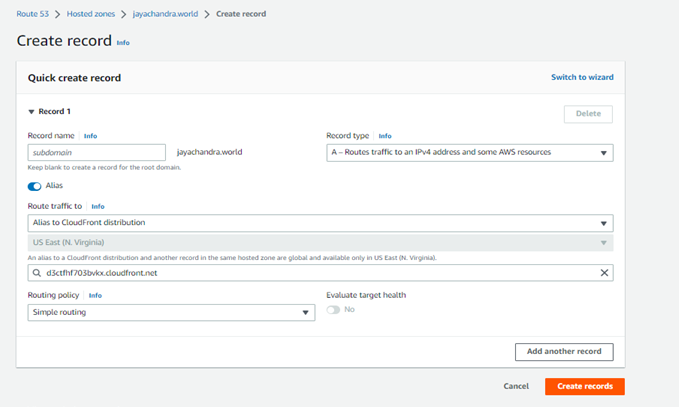Open the Simple routing policy dropdown
679x407 pixels.
point(171,313)
